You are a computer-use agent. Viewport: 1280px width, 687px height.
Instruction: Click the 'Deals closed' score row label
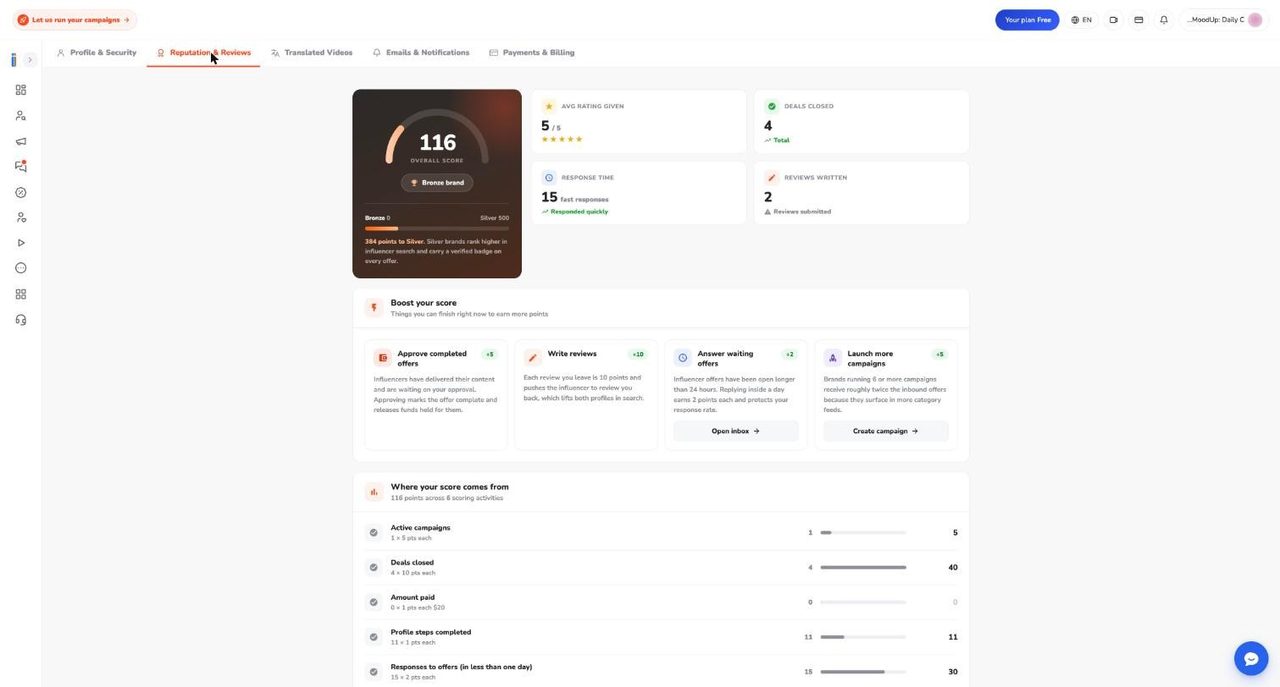pos(412,563)
